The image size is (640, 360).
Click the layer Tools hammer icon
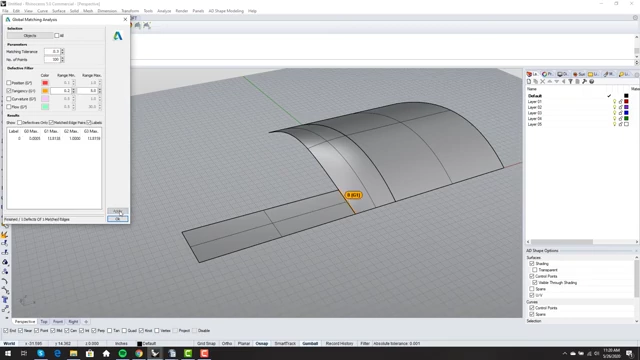584,82
